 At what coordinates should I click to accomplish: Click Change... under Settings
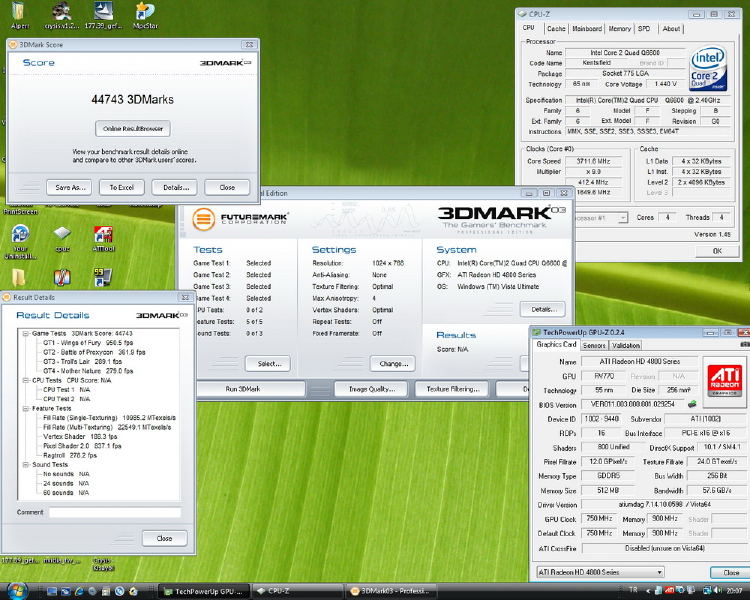coord(393,364)
